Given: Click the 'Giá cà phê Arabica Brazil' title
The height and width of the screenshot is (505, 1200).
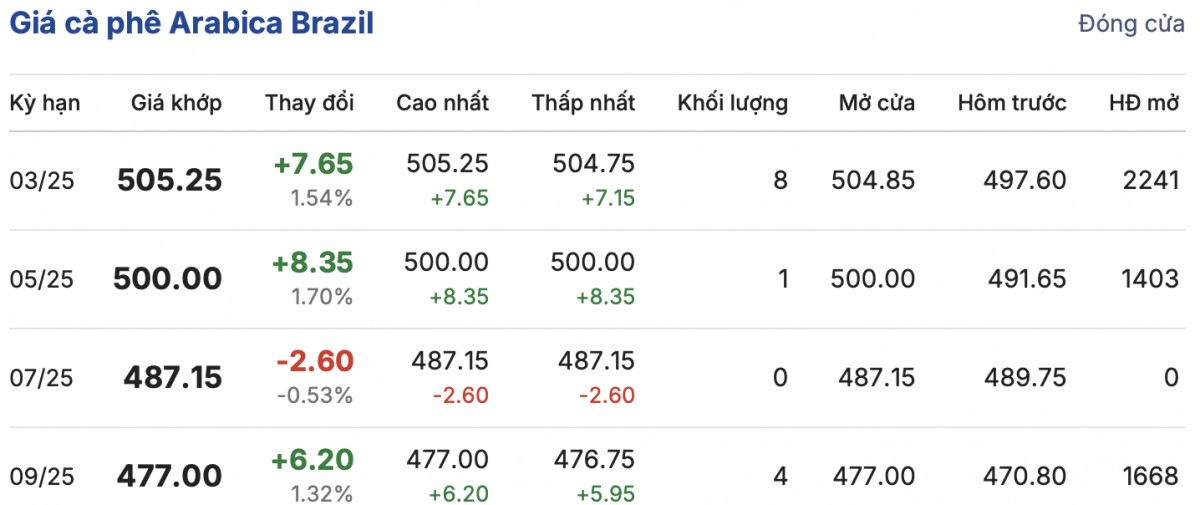Looking at the screenshot, I should coord(192,24).
